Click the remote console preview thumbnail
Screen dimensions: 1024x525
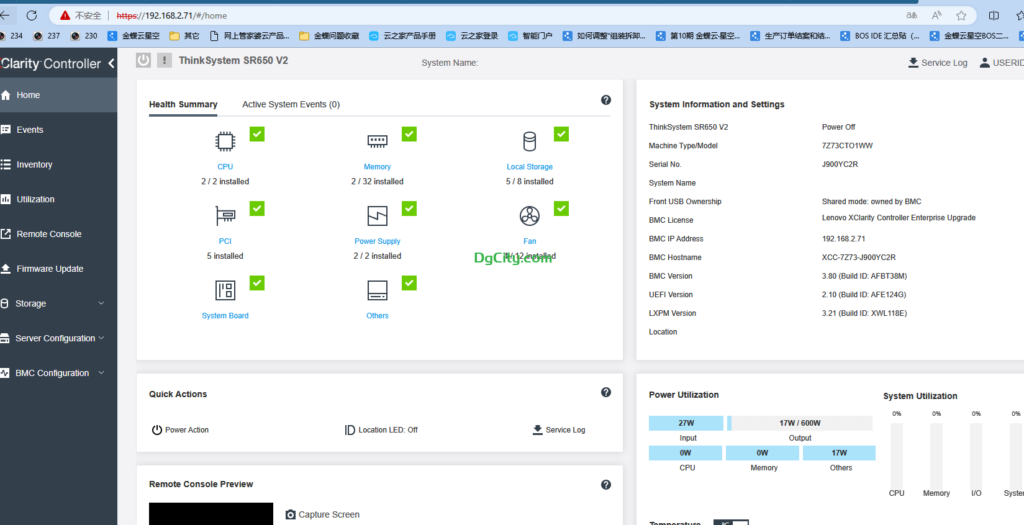point(211,514)
